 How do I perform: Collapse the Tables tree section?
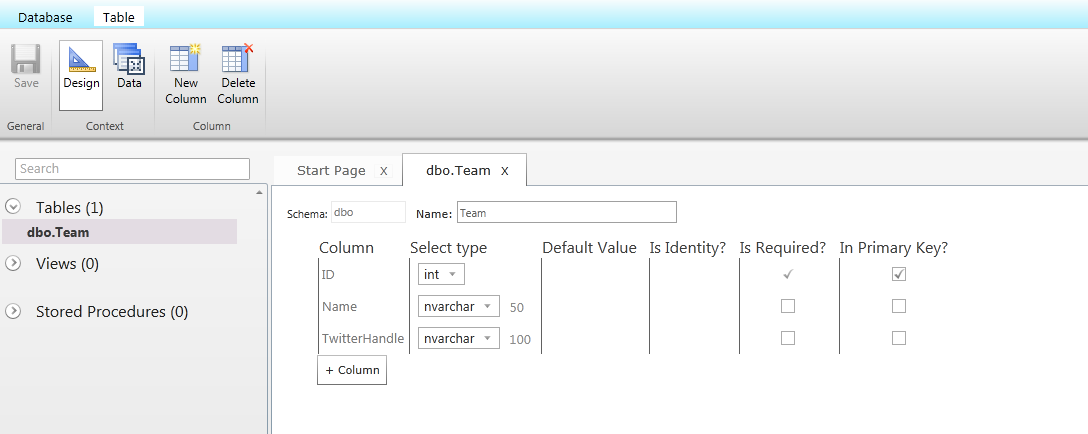[13, 207]
